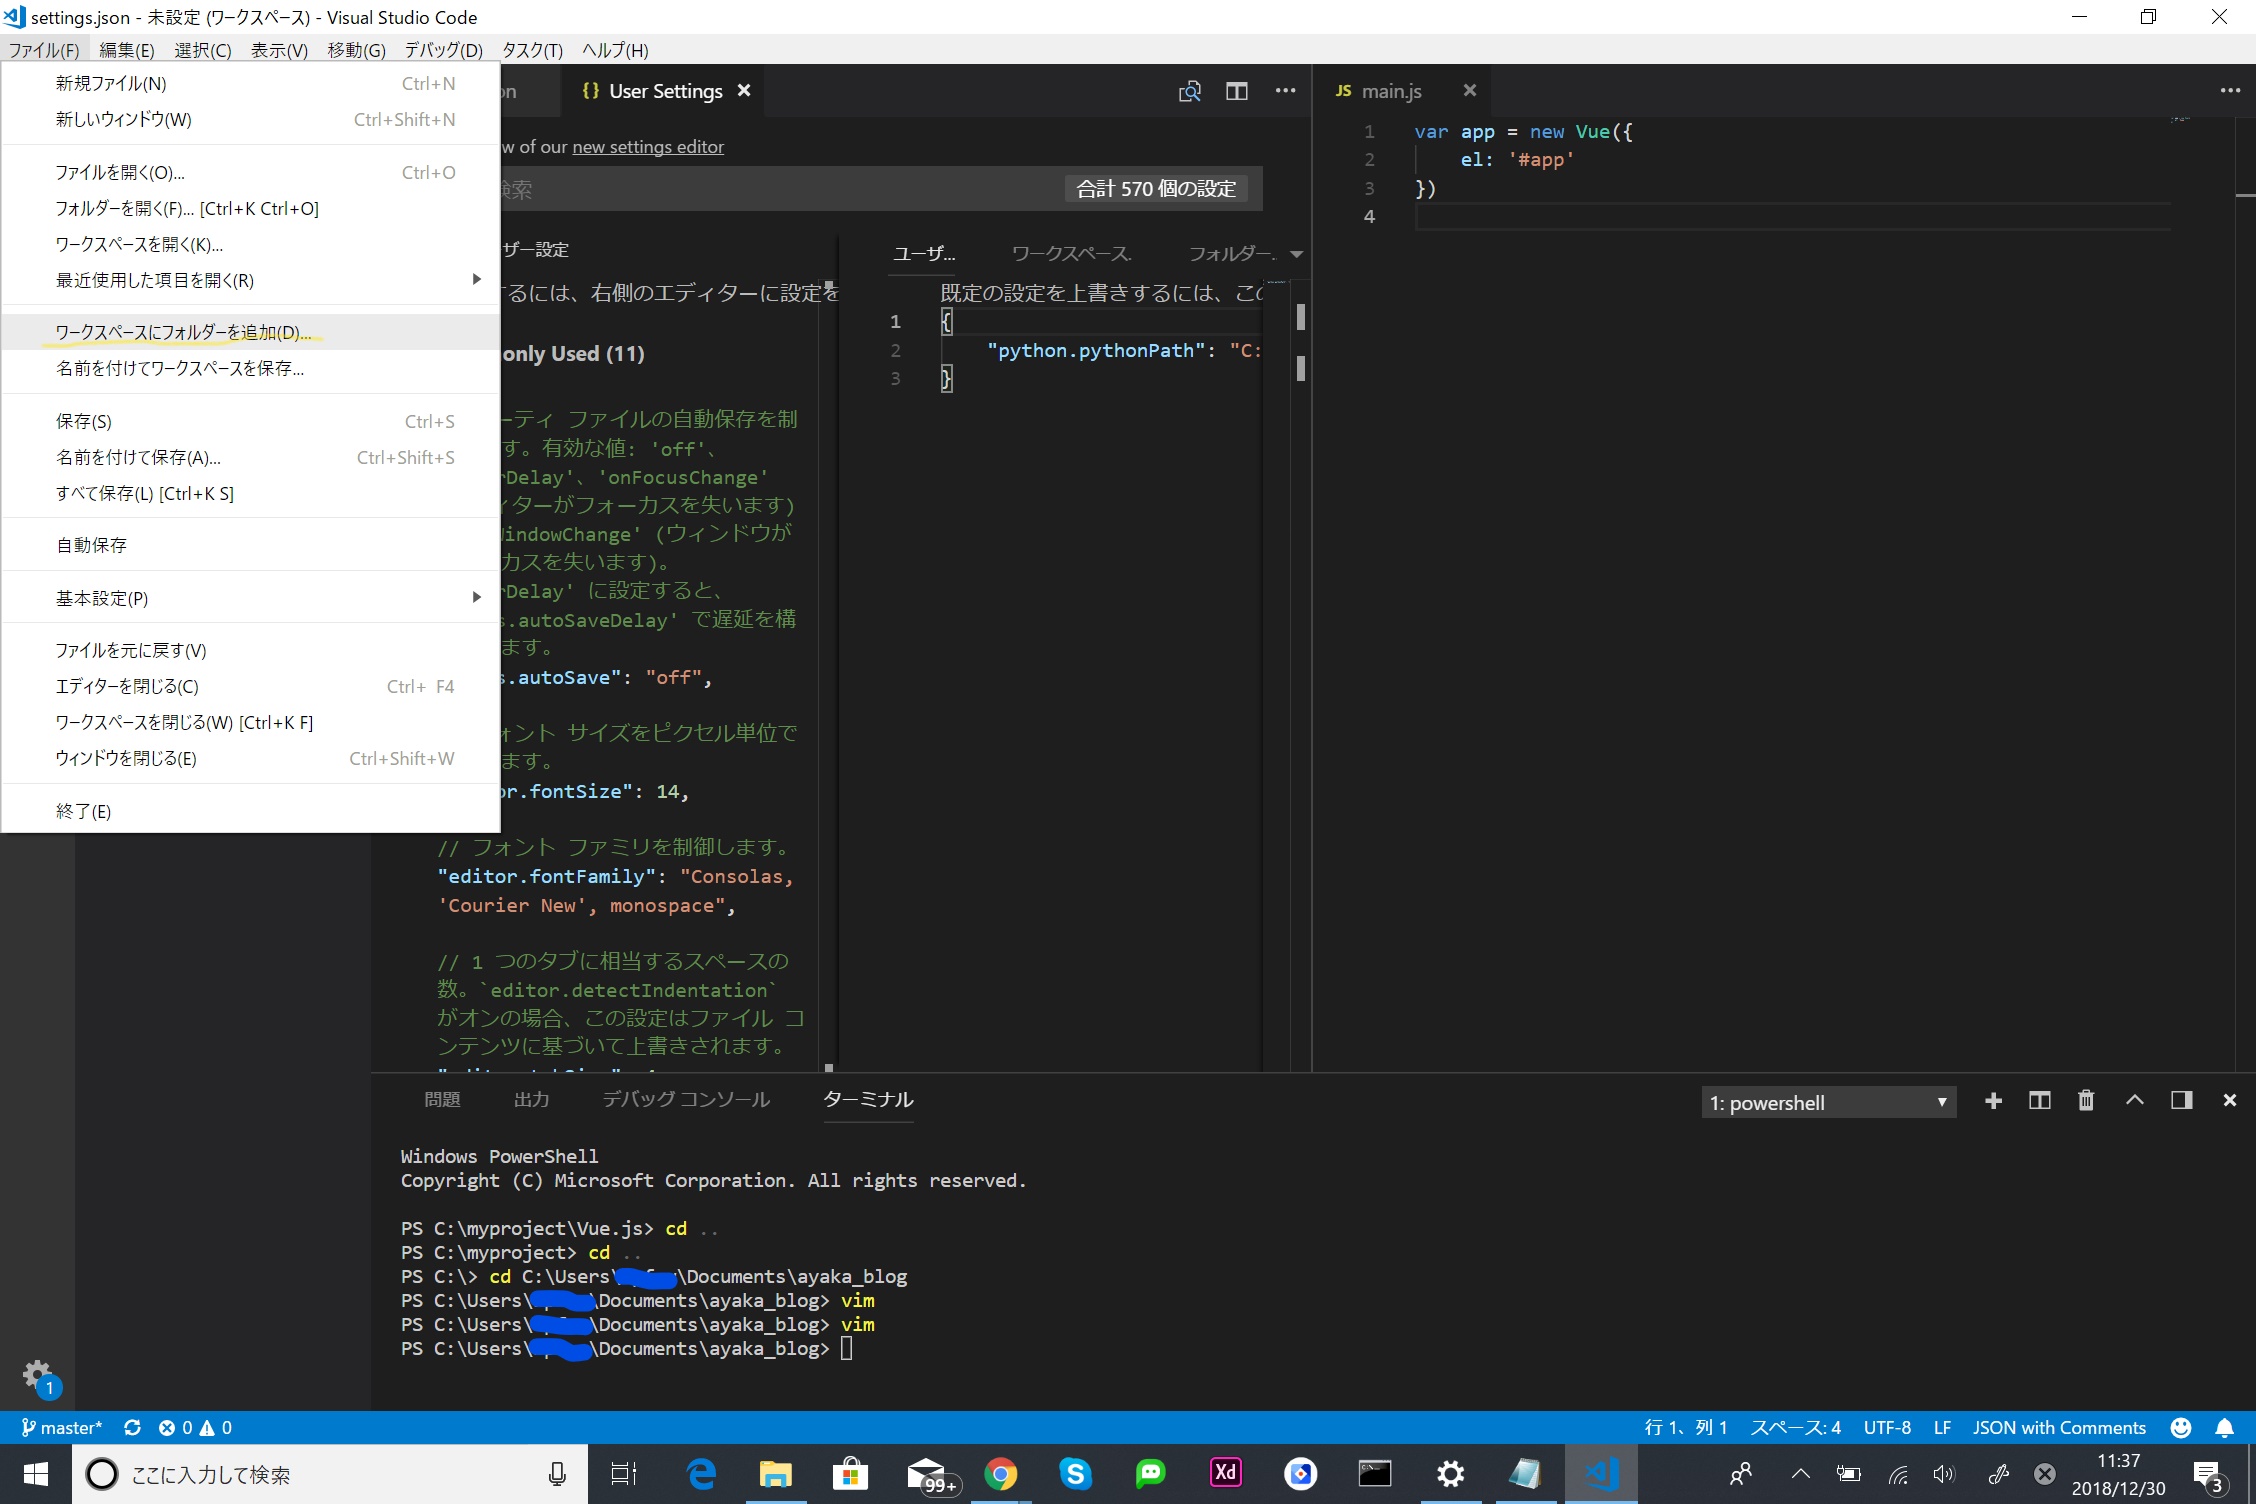The width and height of the screenshot is (2256, 1504).
Task: Add a new terminal with the plus icon
Action: click(1993, 1100)
